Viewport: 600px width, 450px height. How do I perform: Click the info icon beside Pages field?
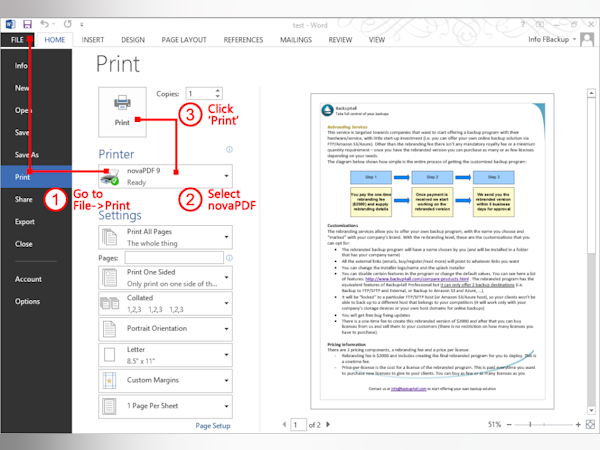point(229,258)
